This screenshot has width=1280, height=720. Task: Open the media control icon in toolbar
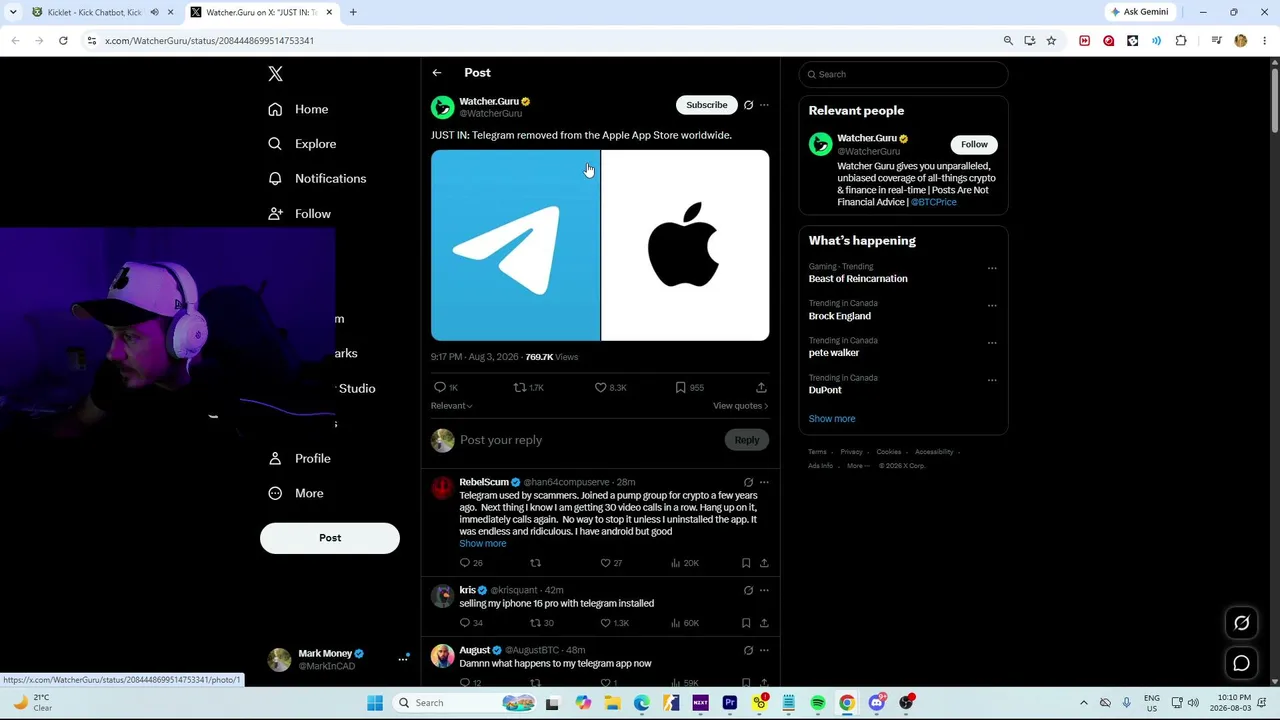(1216, 41)
